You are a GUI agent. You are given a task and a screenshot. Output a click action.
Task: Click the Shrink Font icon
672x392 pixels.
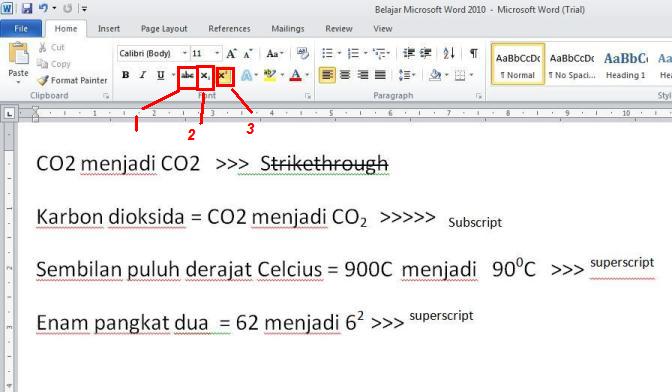248,54
